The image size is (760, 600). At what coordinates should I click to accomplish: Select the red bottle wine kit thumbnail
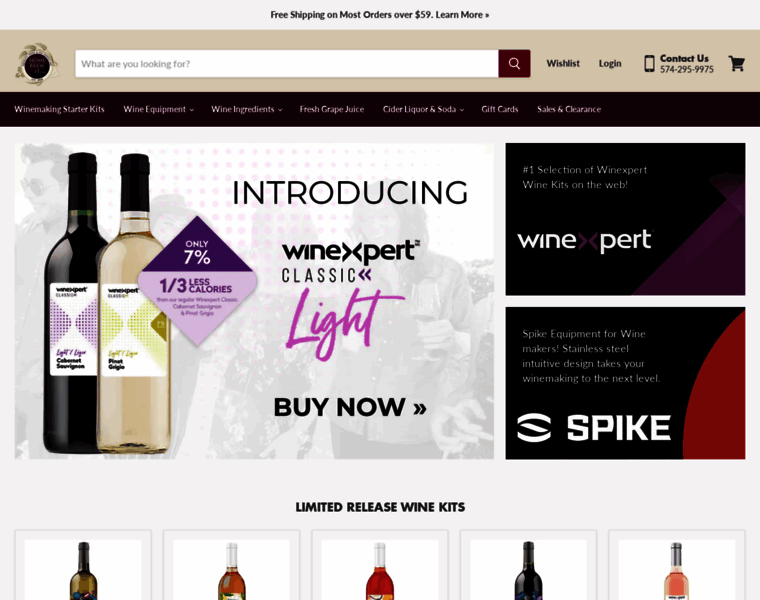380,570
